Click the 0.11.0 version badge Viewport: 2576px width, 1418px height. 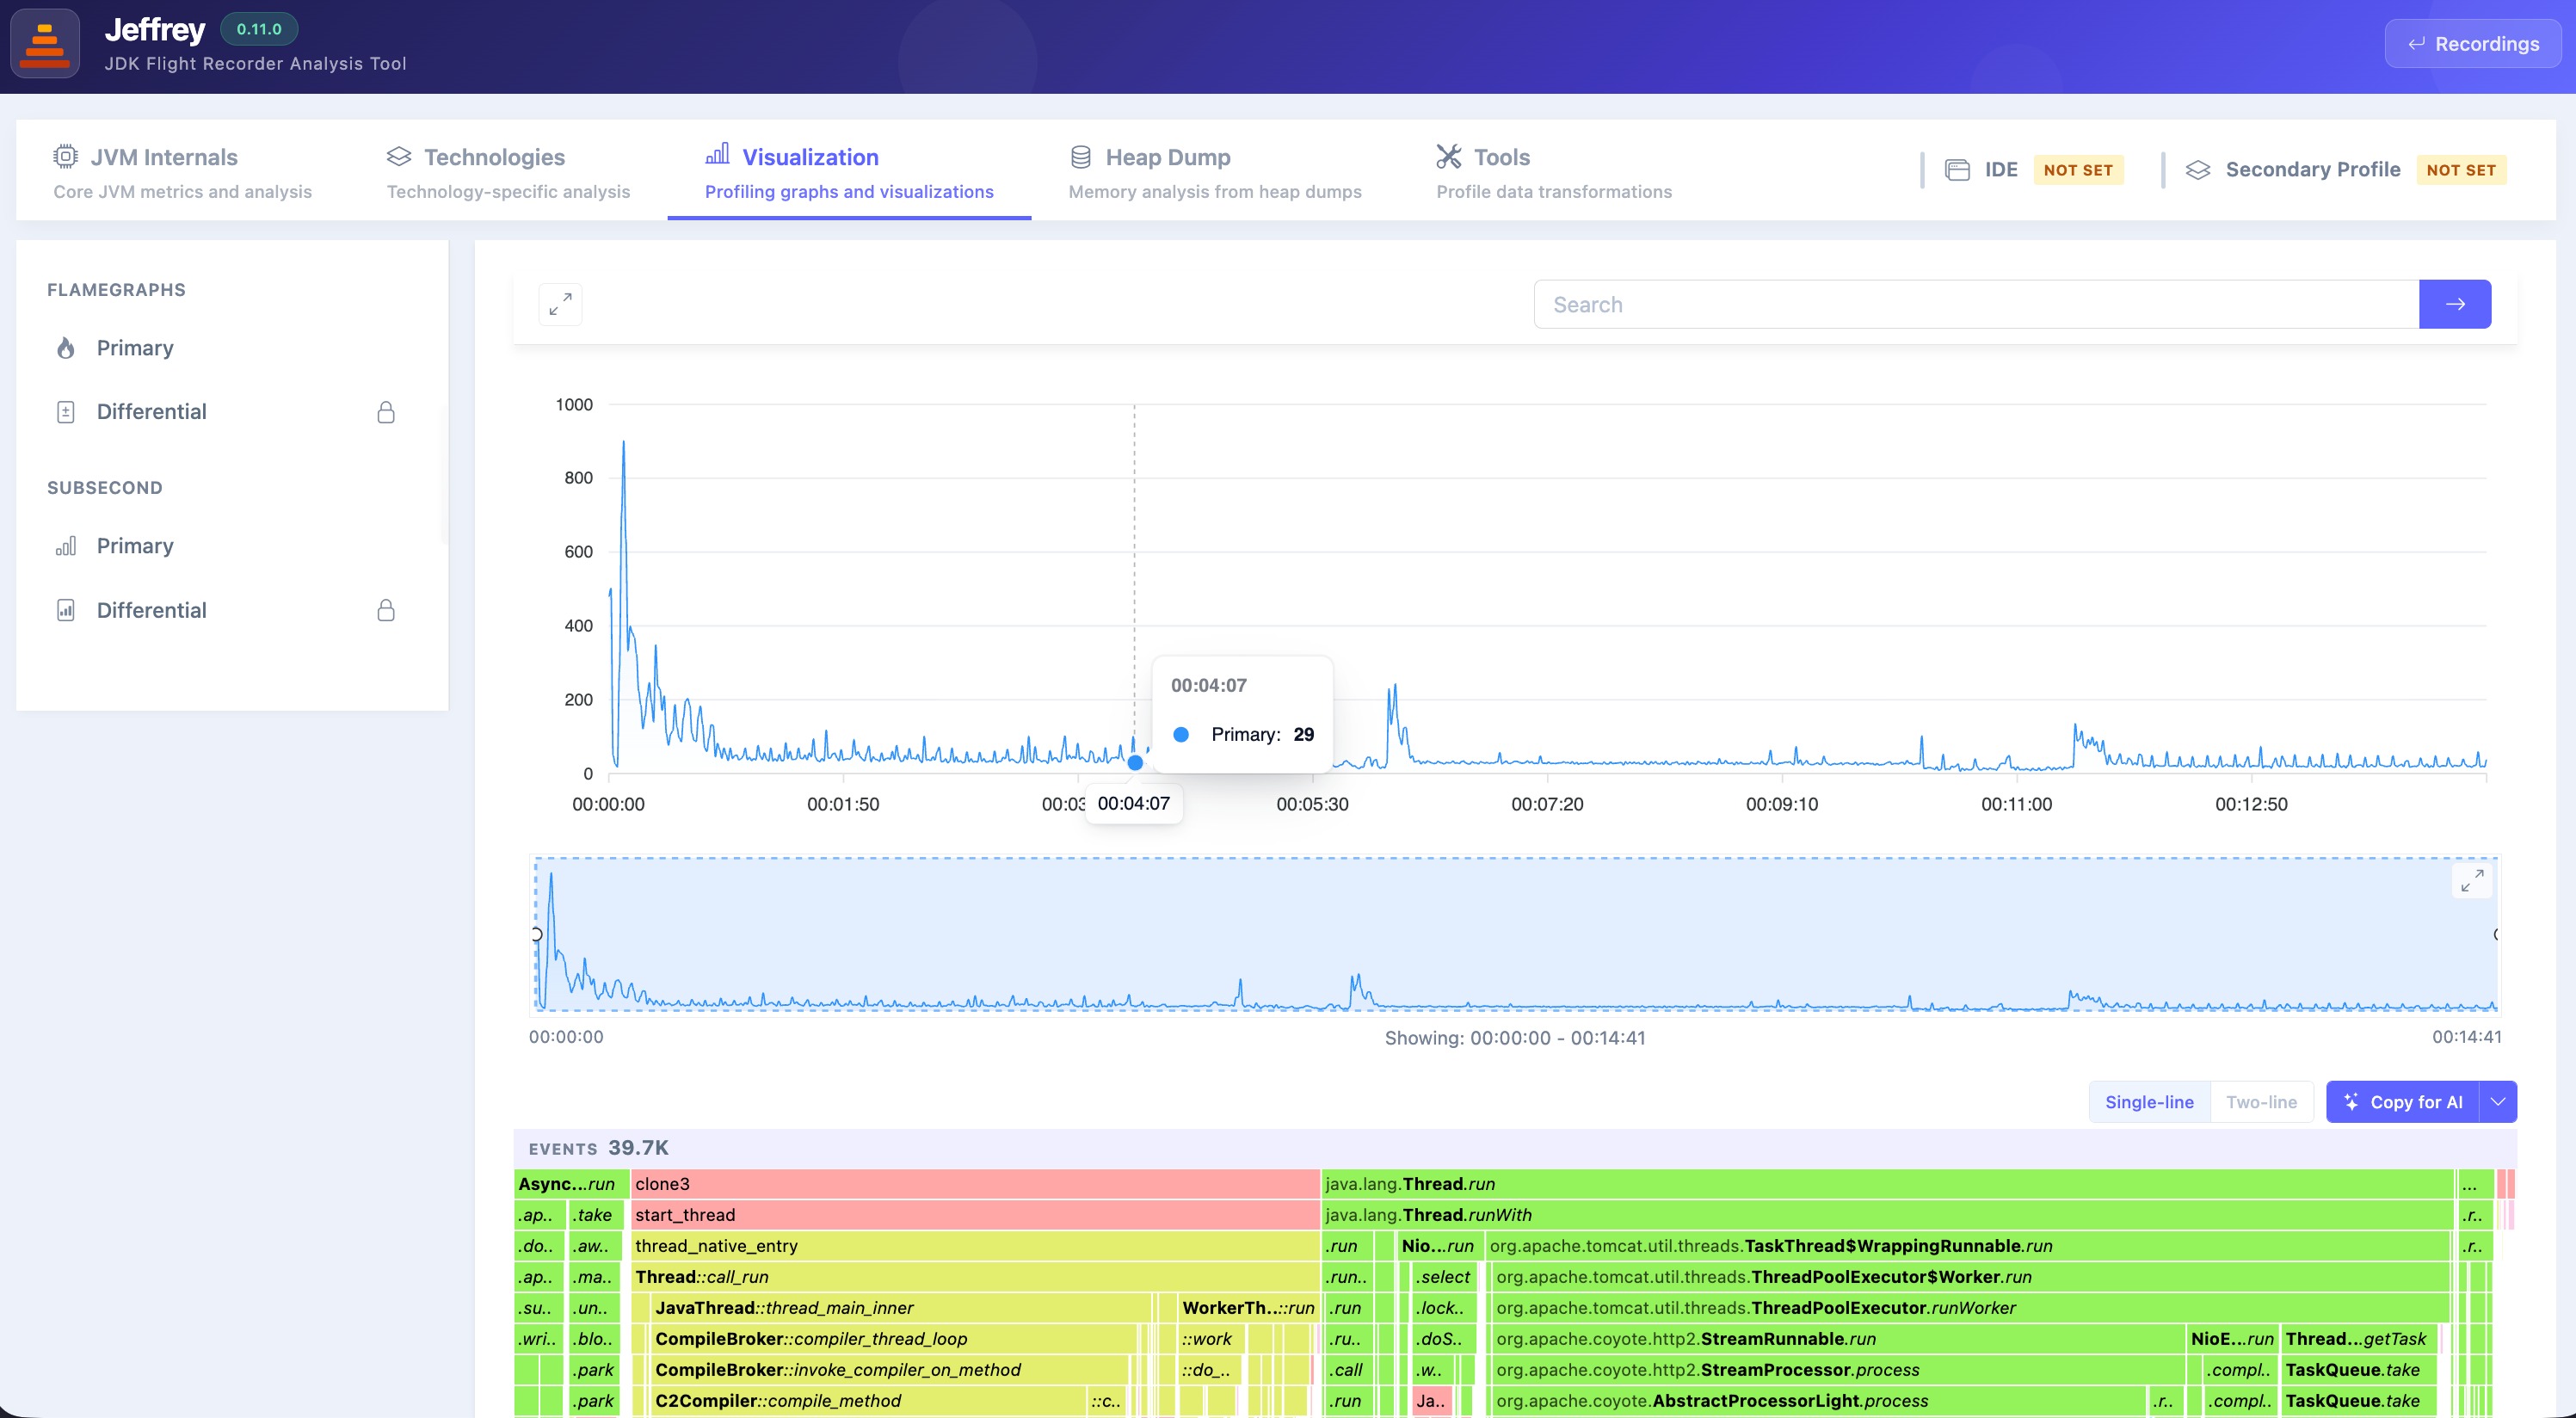click(x=259, y=29)
